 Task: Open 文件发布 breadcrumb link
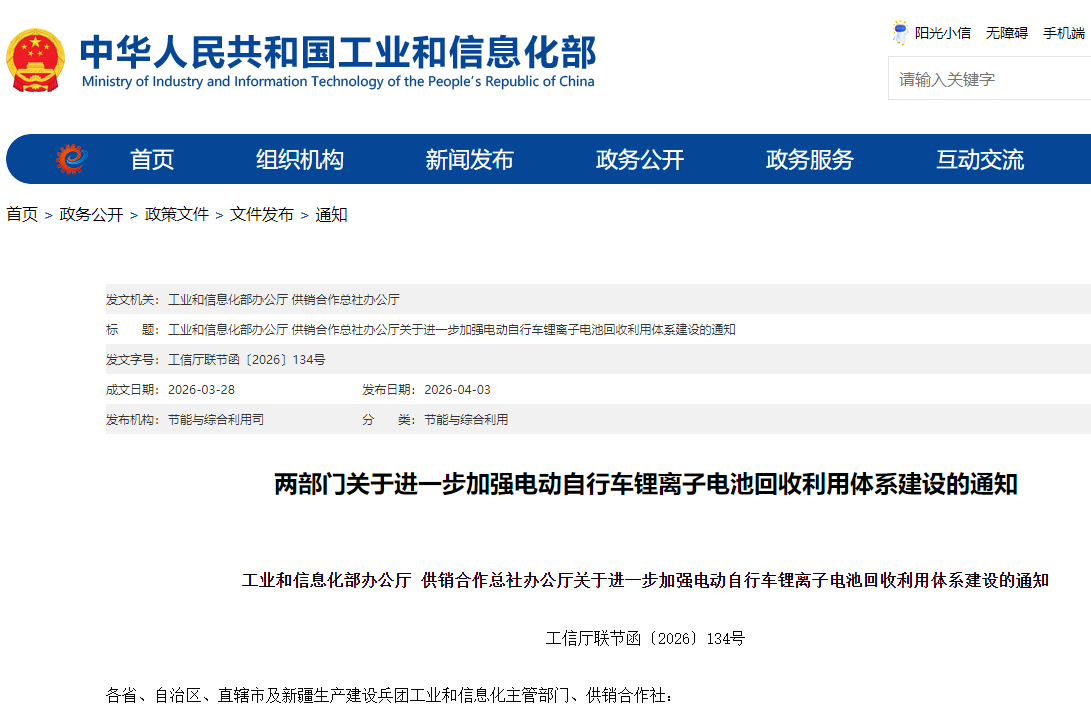click(x=262, y=214)
